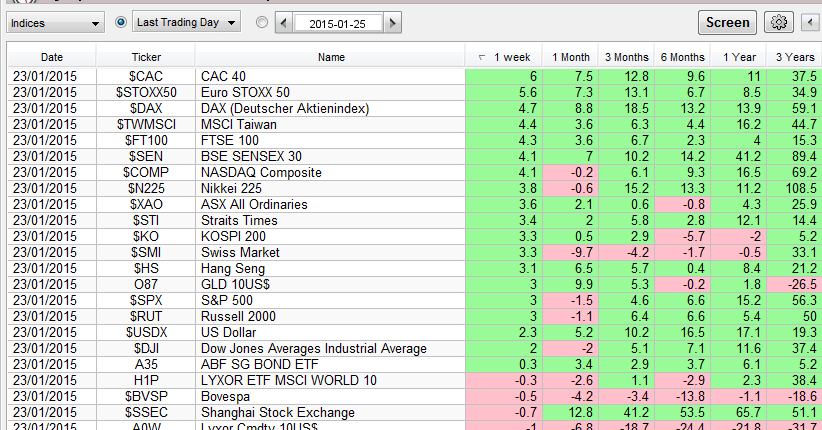The width and height of the screenshot is (822, 430).
Task: Click the previous date arrow
Action: 283,22
